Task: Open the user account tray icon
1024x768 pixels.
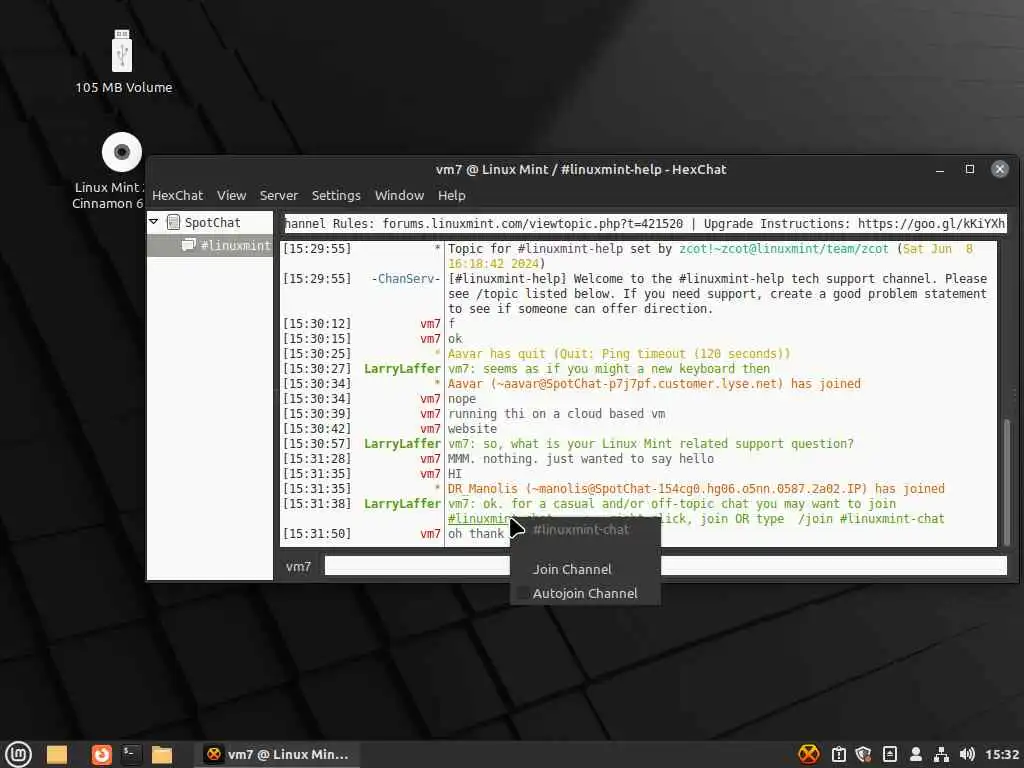Action: point(916,754)
